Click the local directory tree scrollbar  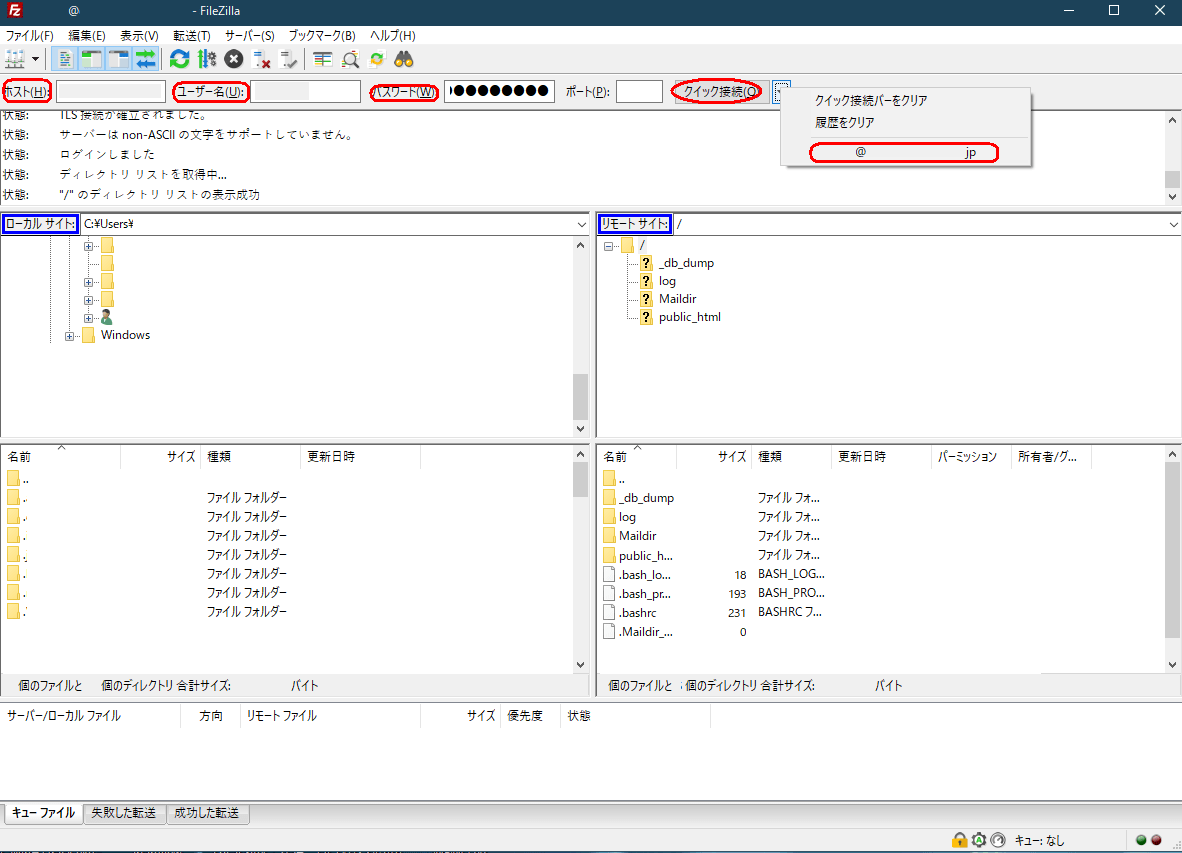point(580,336)
